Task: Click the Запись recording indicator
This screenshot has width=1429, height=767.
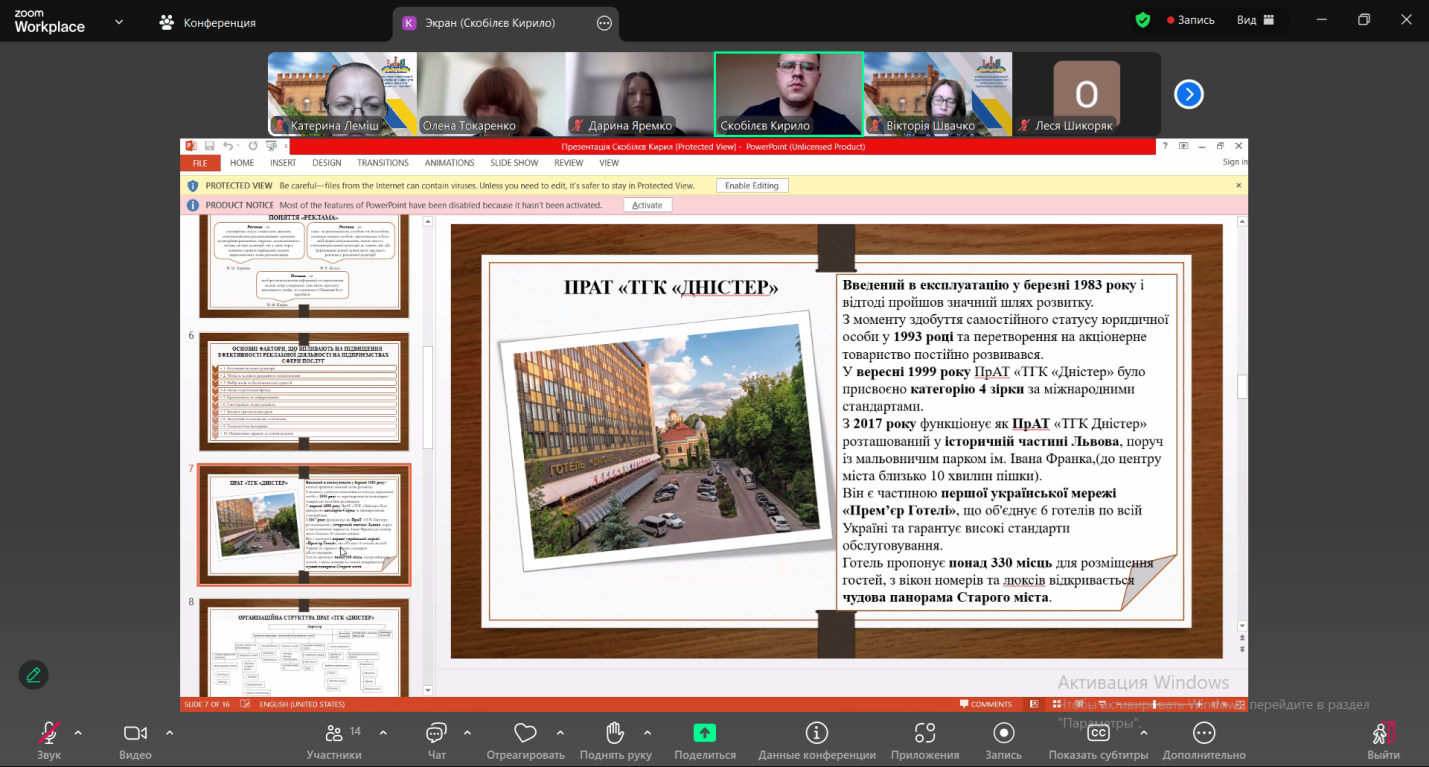Action: tap(1189, 20)
